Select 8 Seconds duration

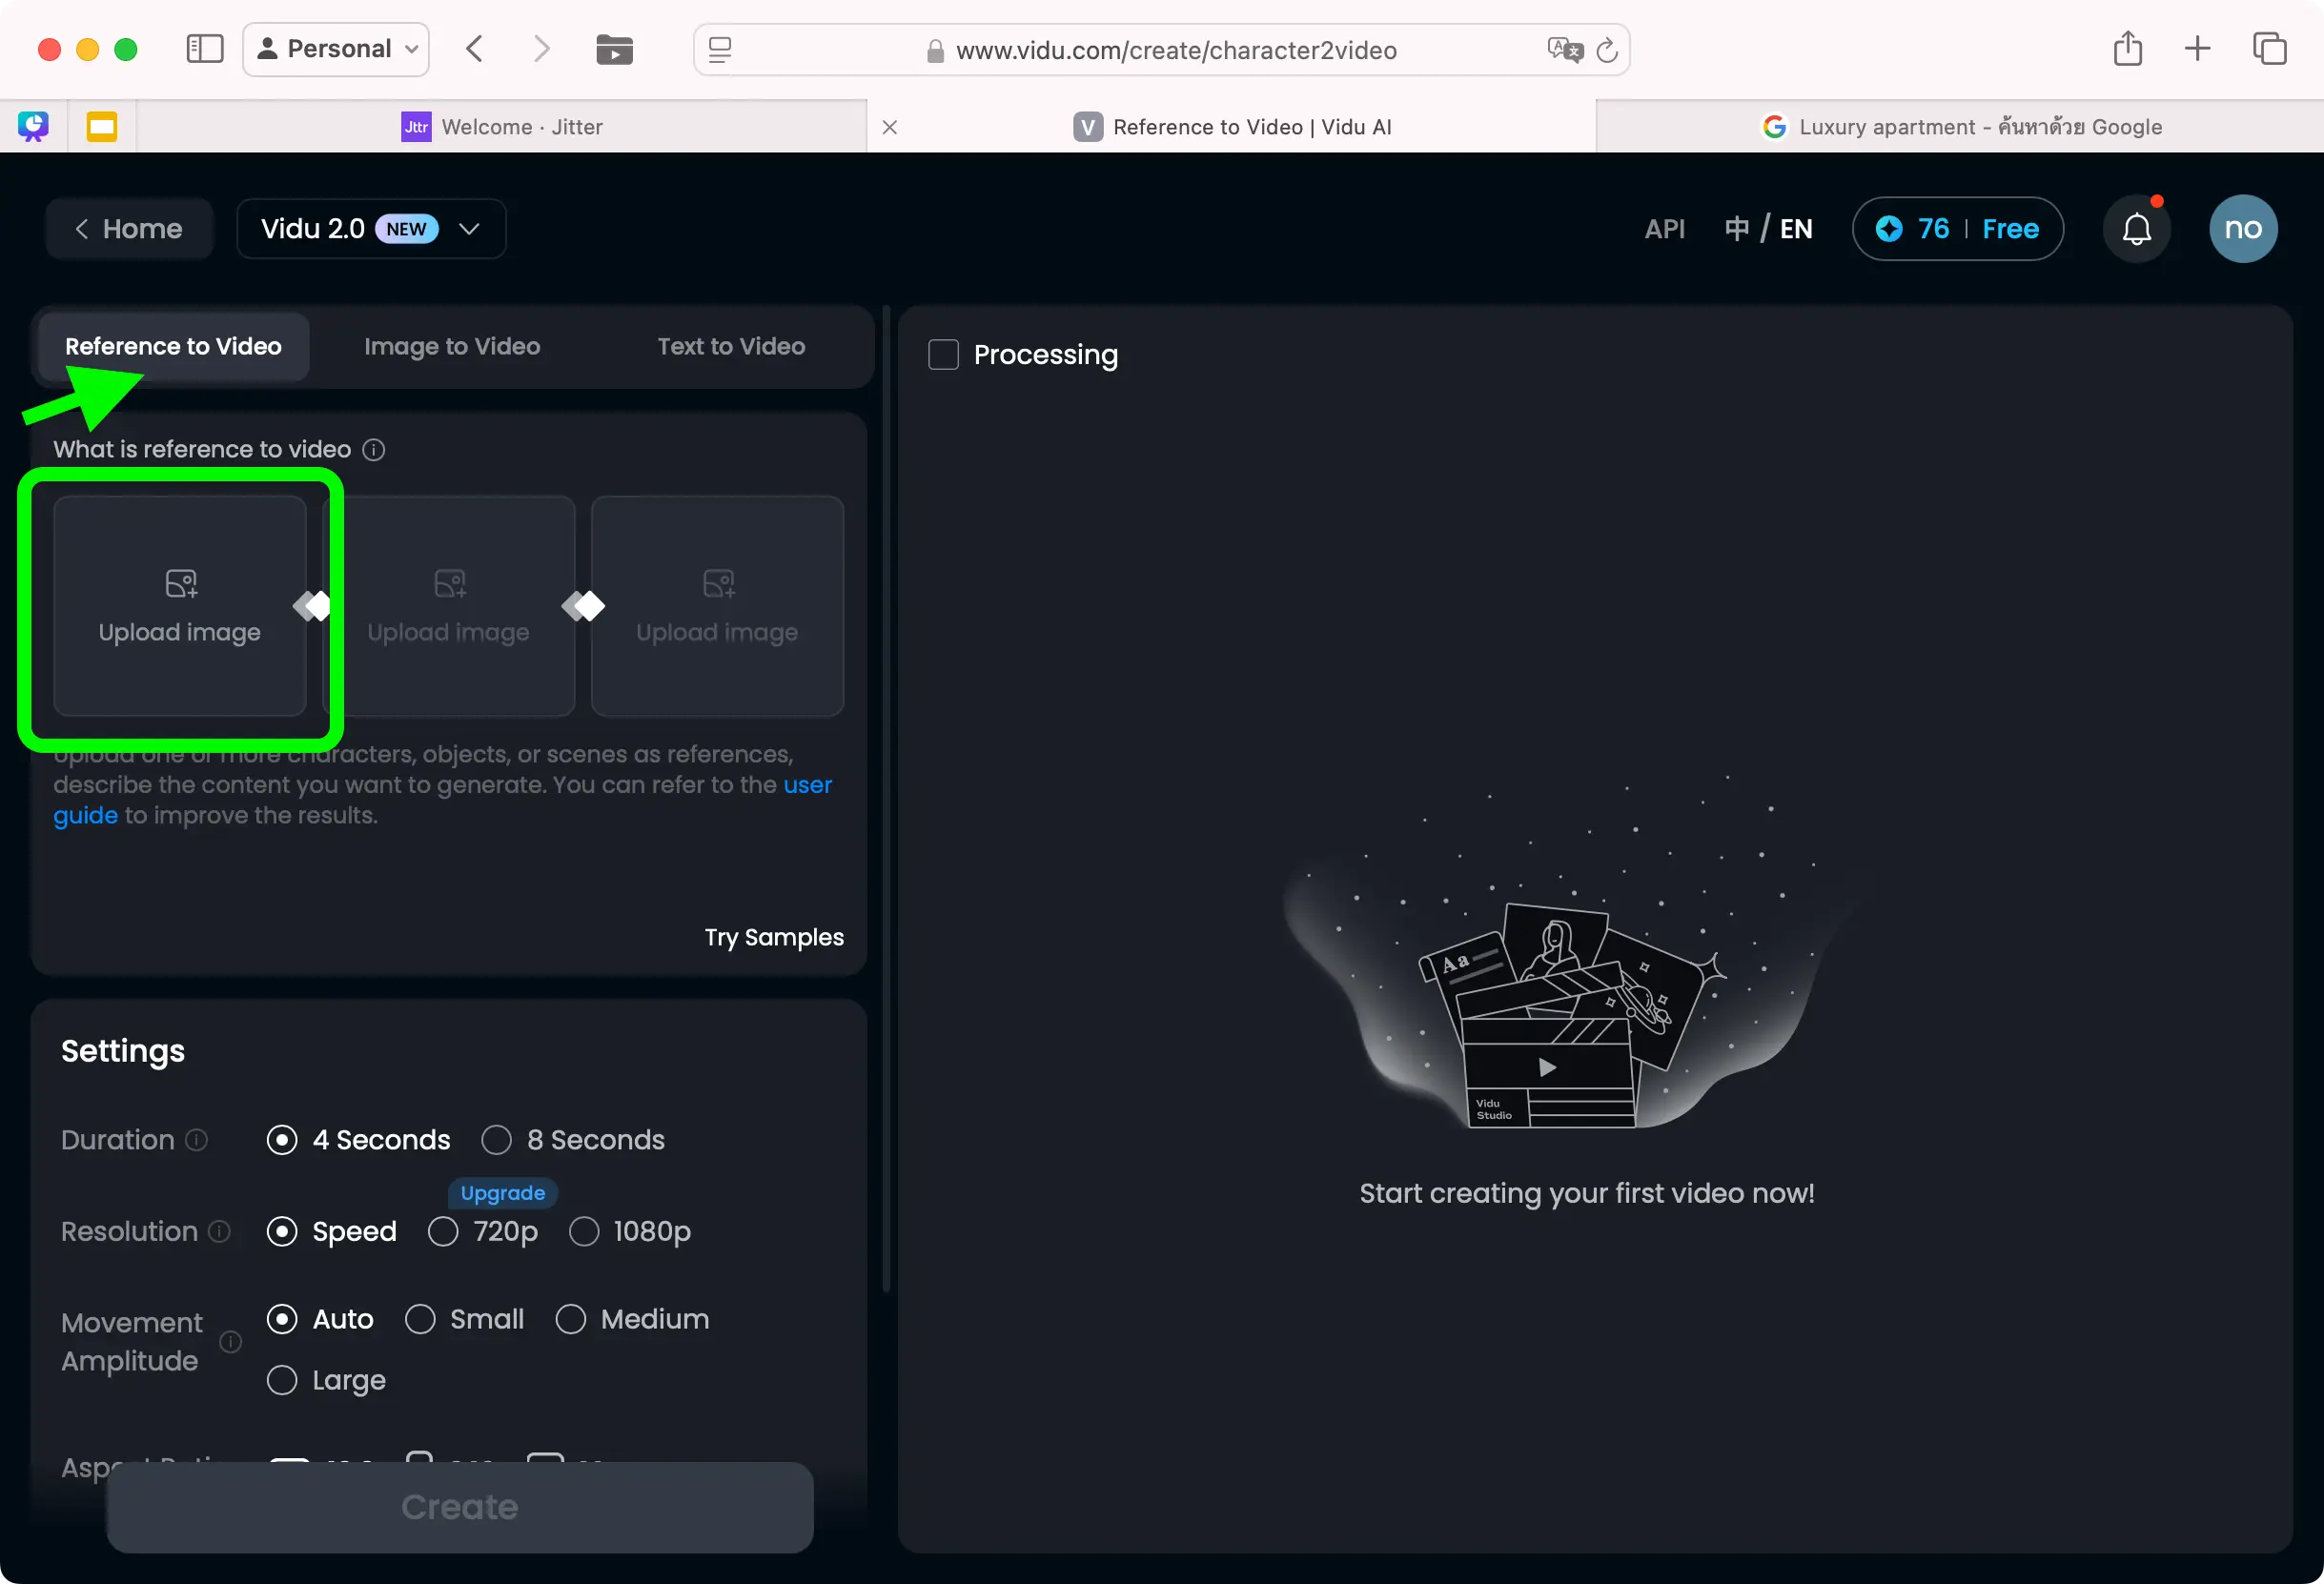(x=497, y=1140)
